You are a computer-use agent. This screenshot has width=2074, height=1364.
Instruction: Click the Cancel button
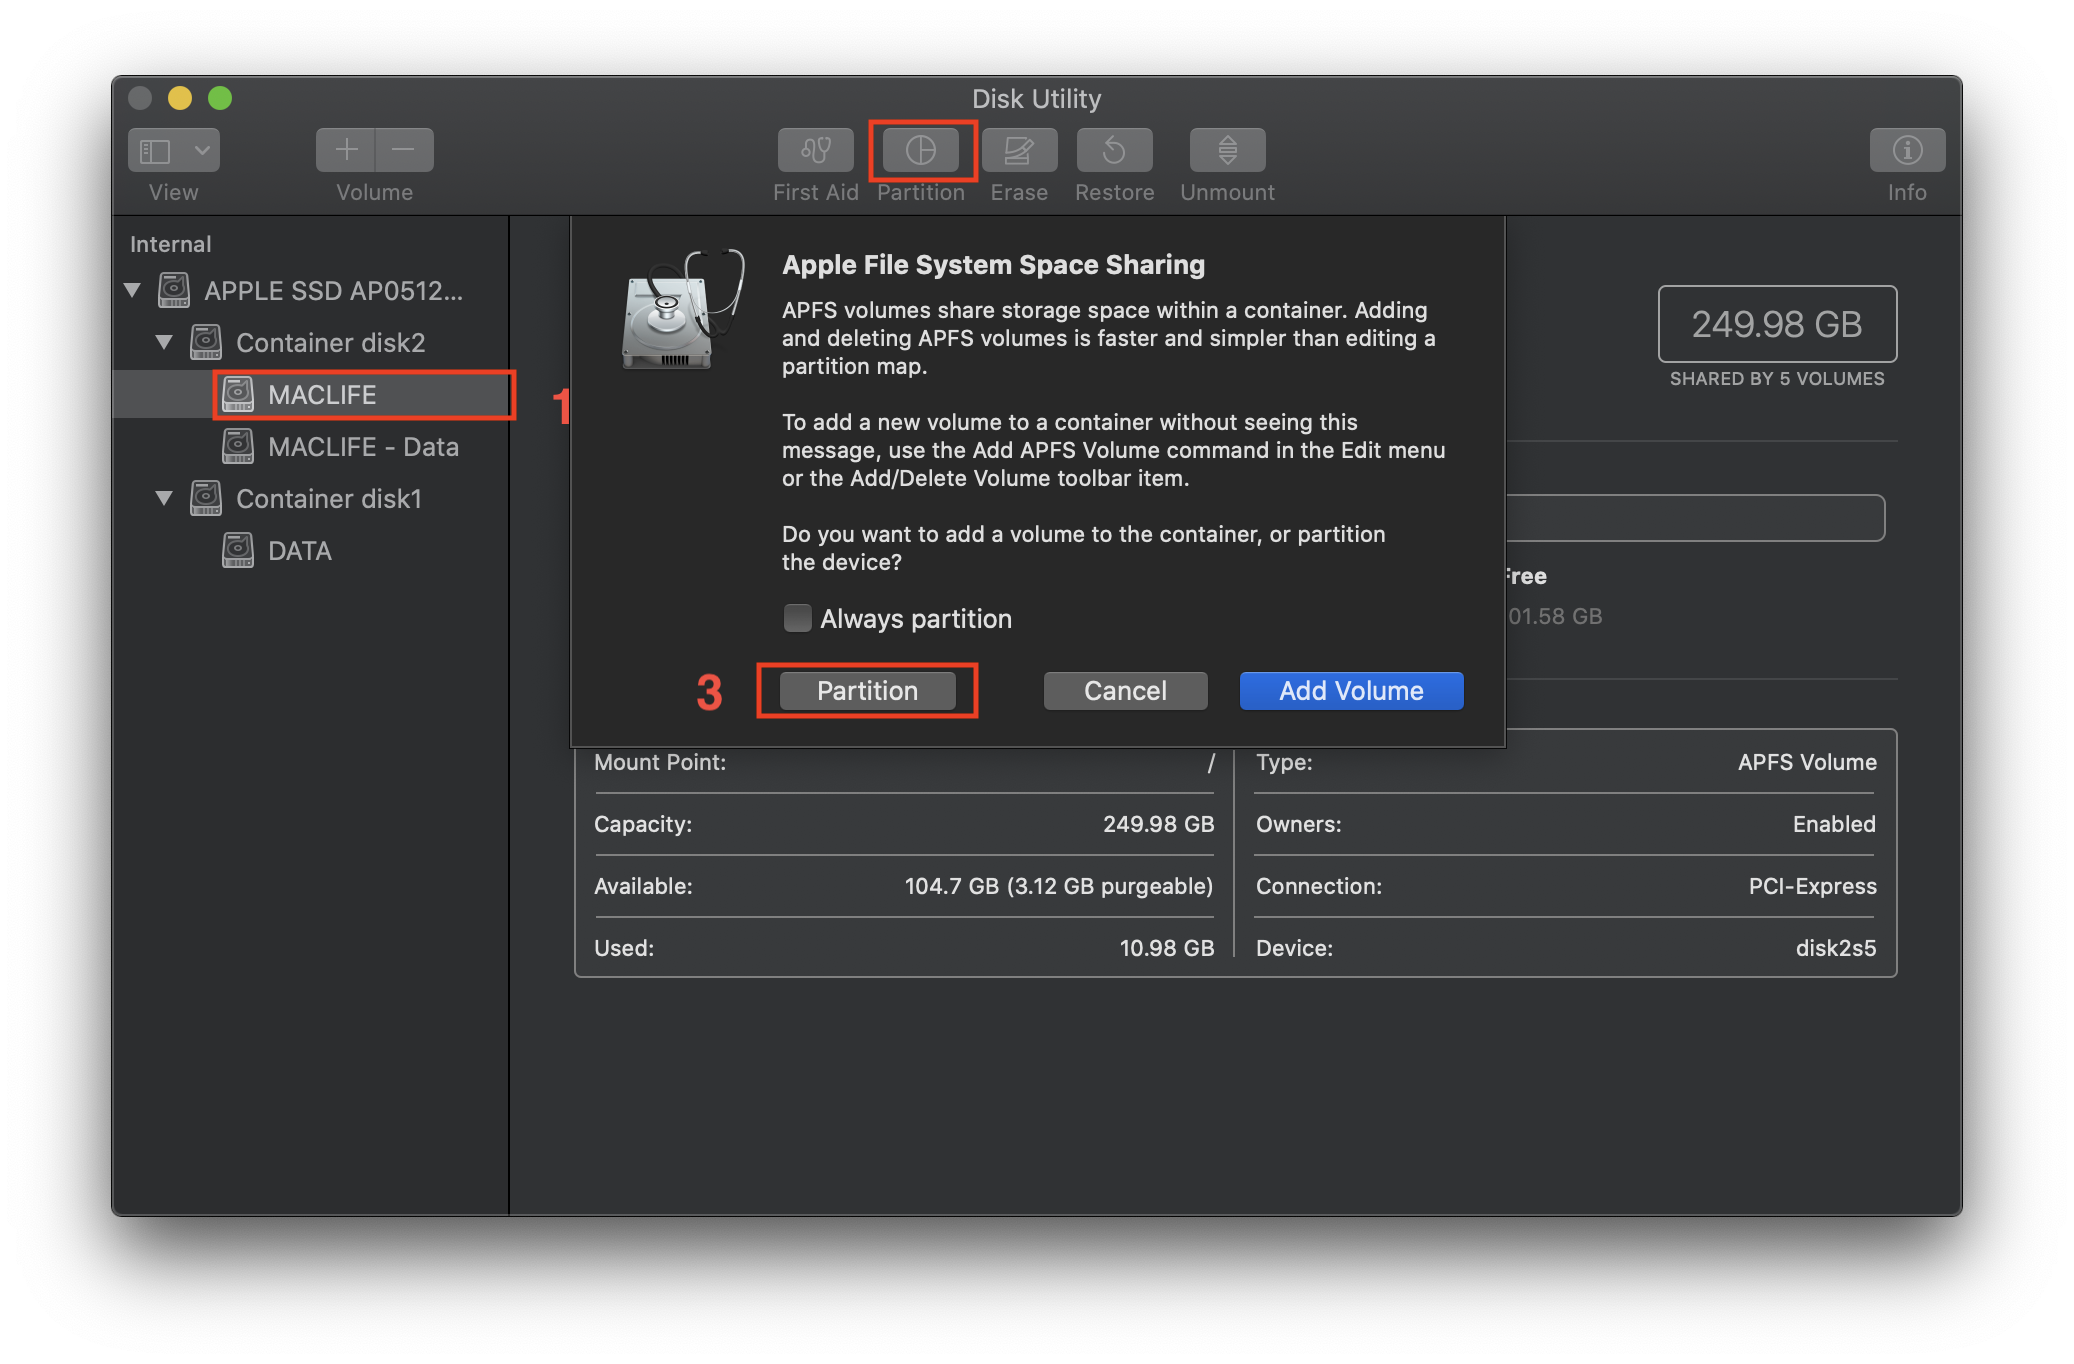coord(1125,691)
